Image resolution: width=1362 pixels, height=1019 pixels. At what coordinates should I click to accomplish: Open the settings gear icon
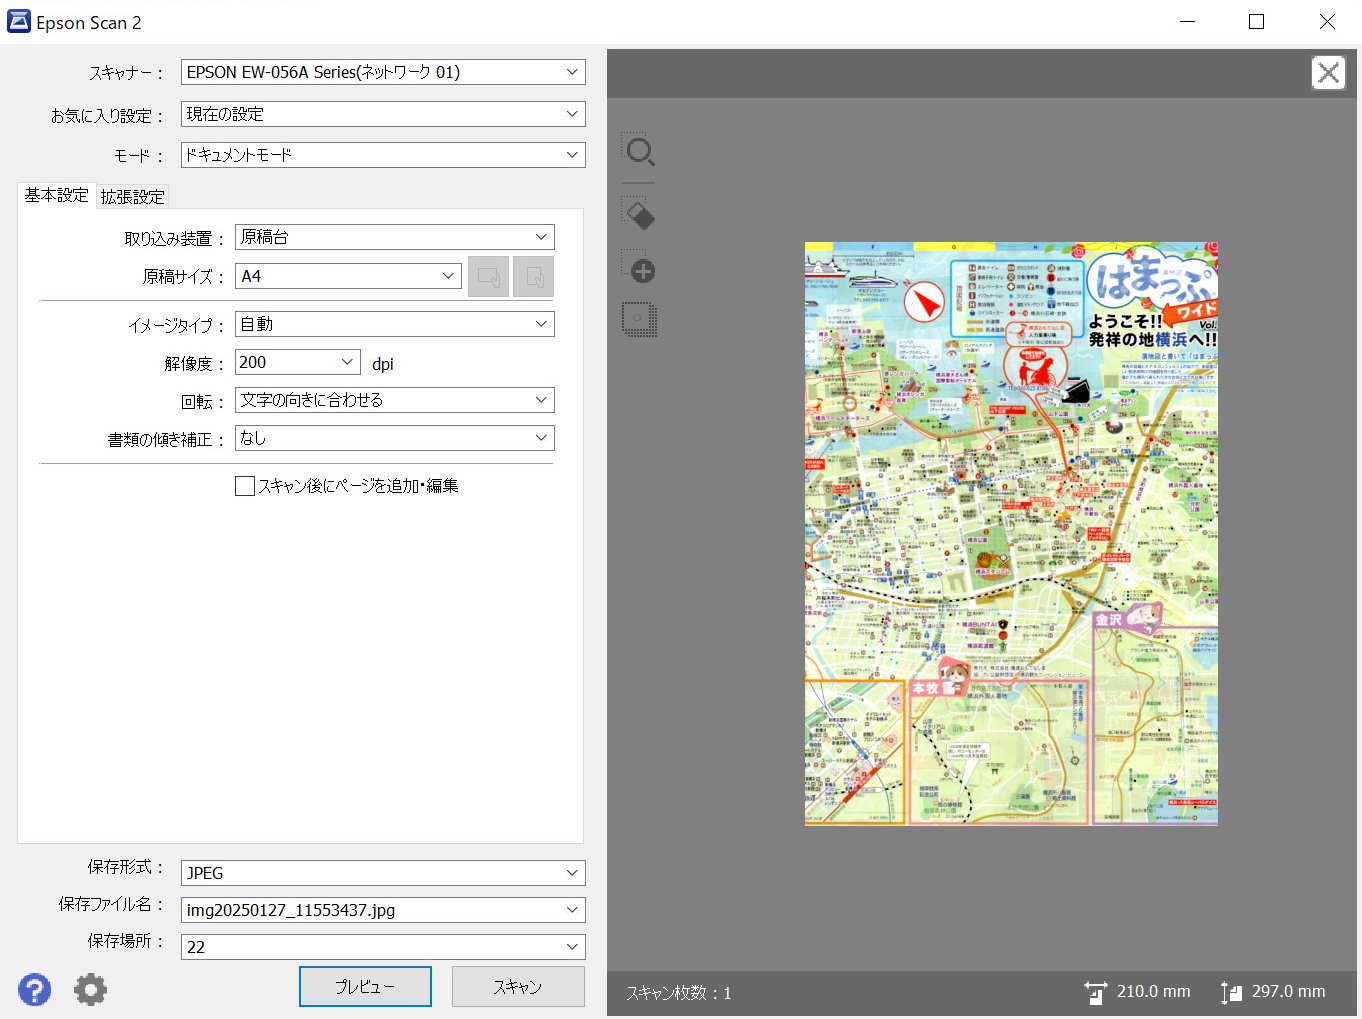pos(90,989)
